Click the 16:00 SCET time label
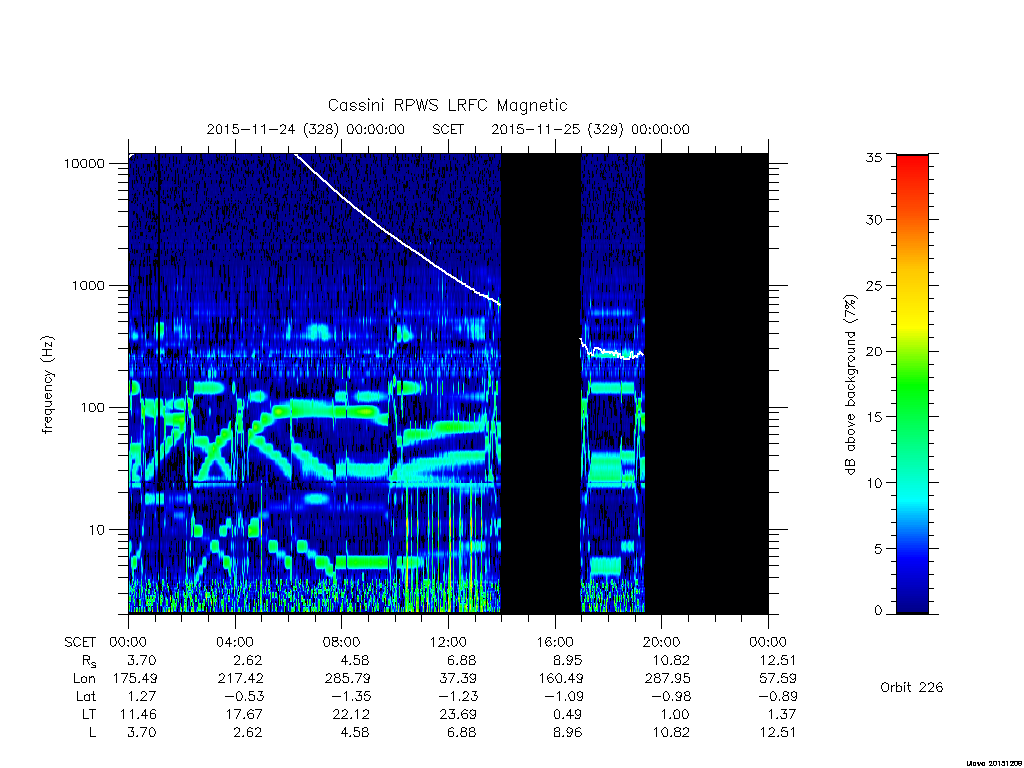This screenshot has height=768, width=1024. click(554, 642)
